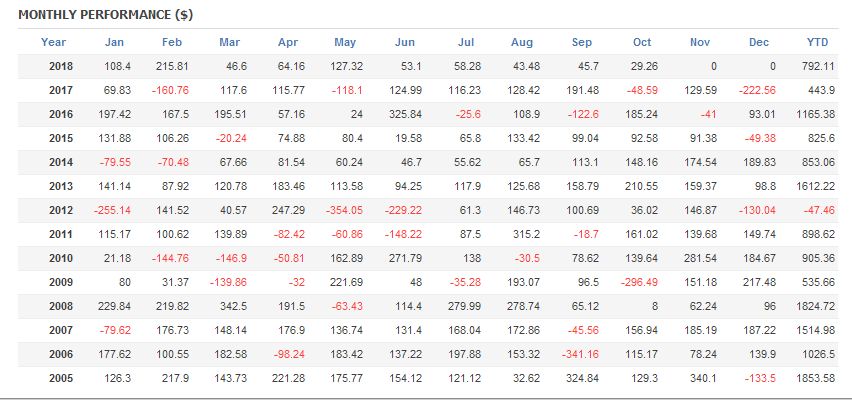Screen dimensions: 852x400
Task: Select the 792.11 YTD value for 2018
Action: pos(818,66)
